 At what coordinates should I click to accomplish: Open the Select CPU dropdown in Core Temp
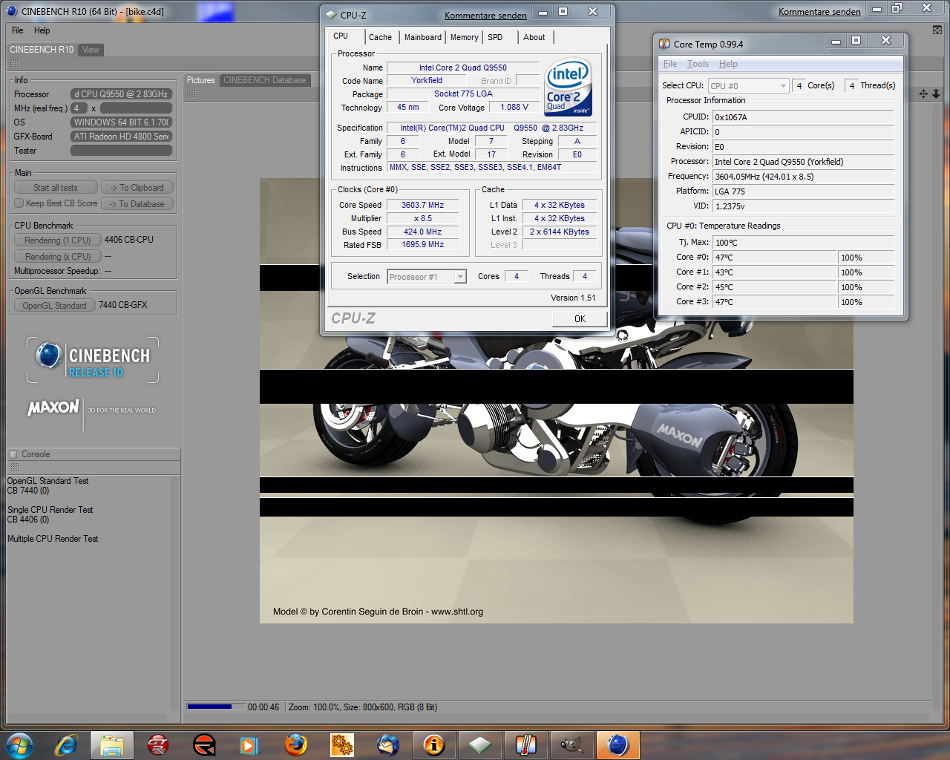coord(749,85)
